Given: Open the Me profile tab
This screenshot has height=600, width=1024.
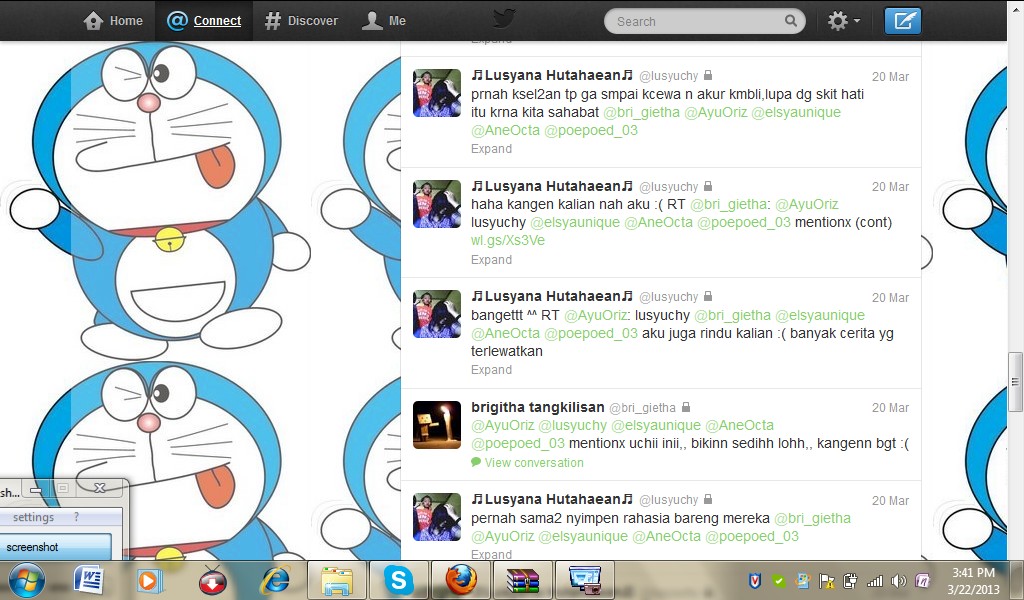Looking at the screenshot, I should coord(384,21).
